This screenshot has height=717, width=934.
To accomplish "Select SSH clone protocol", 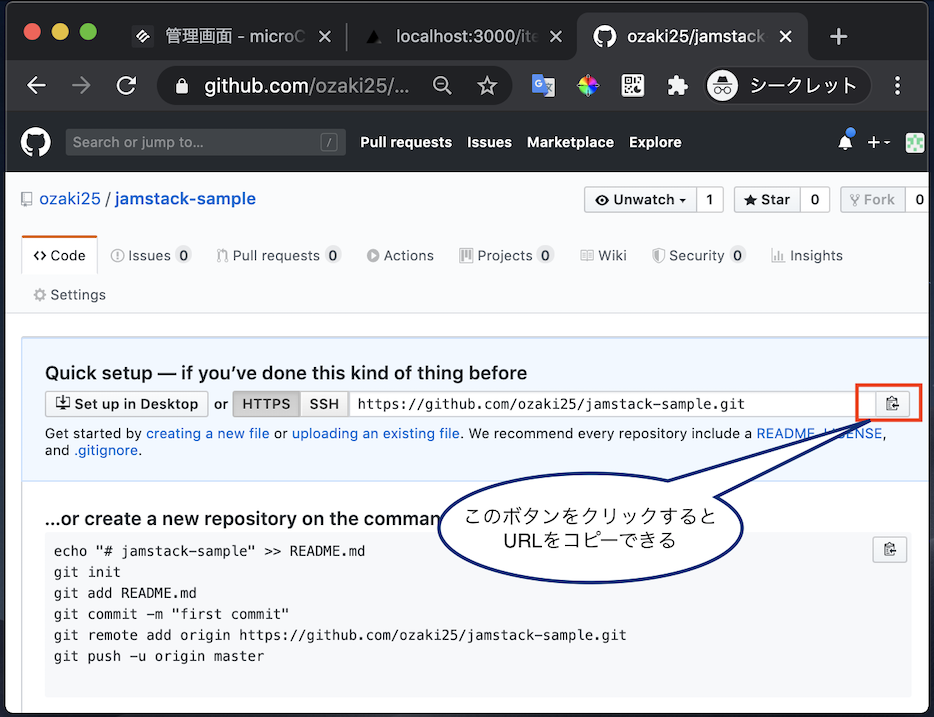I will (324, 404).
